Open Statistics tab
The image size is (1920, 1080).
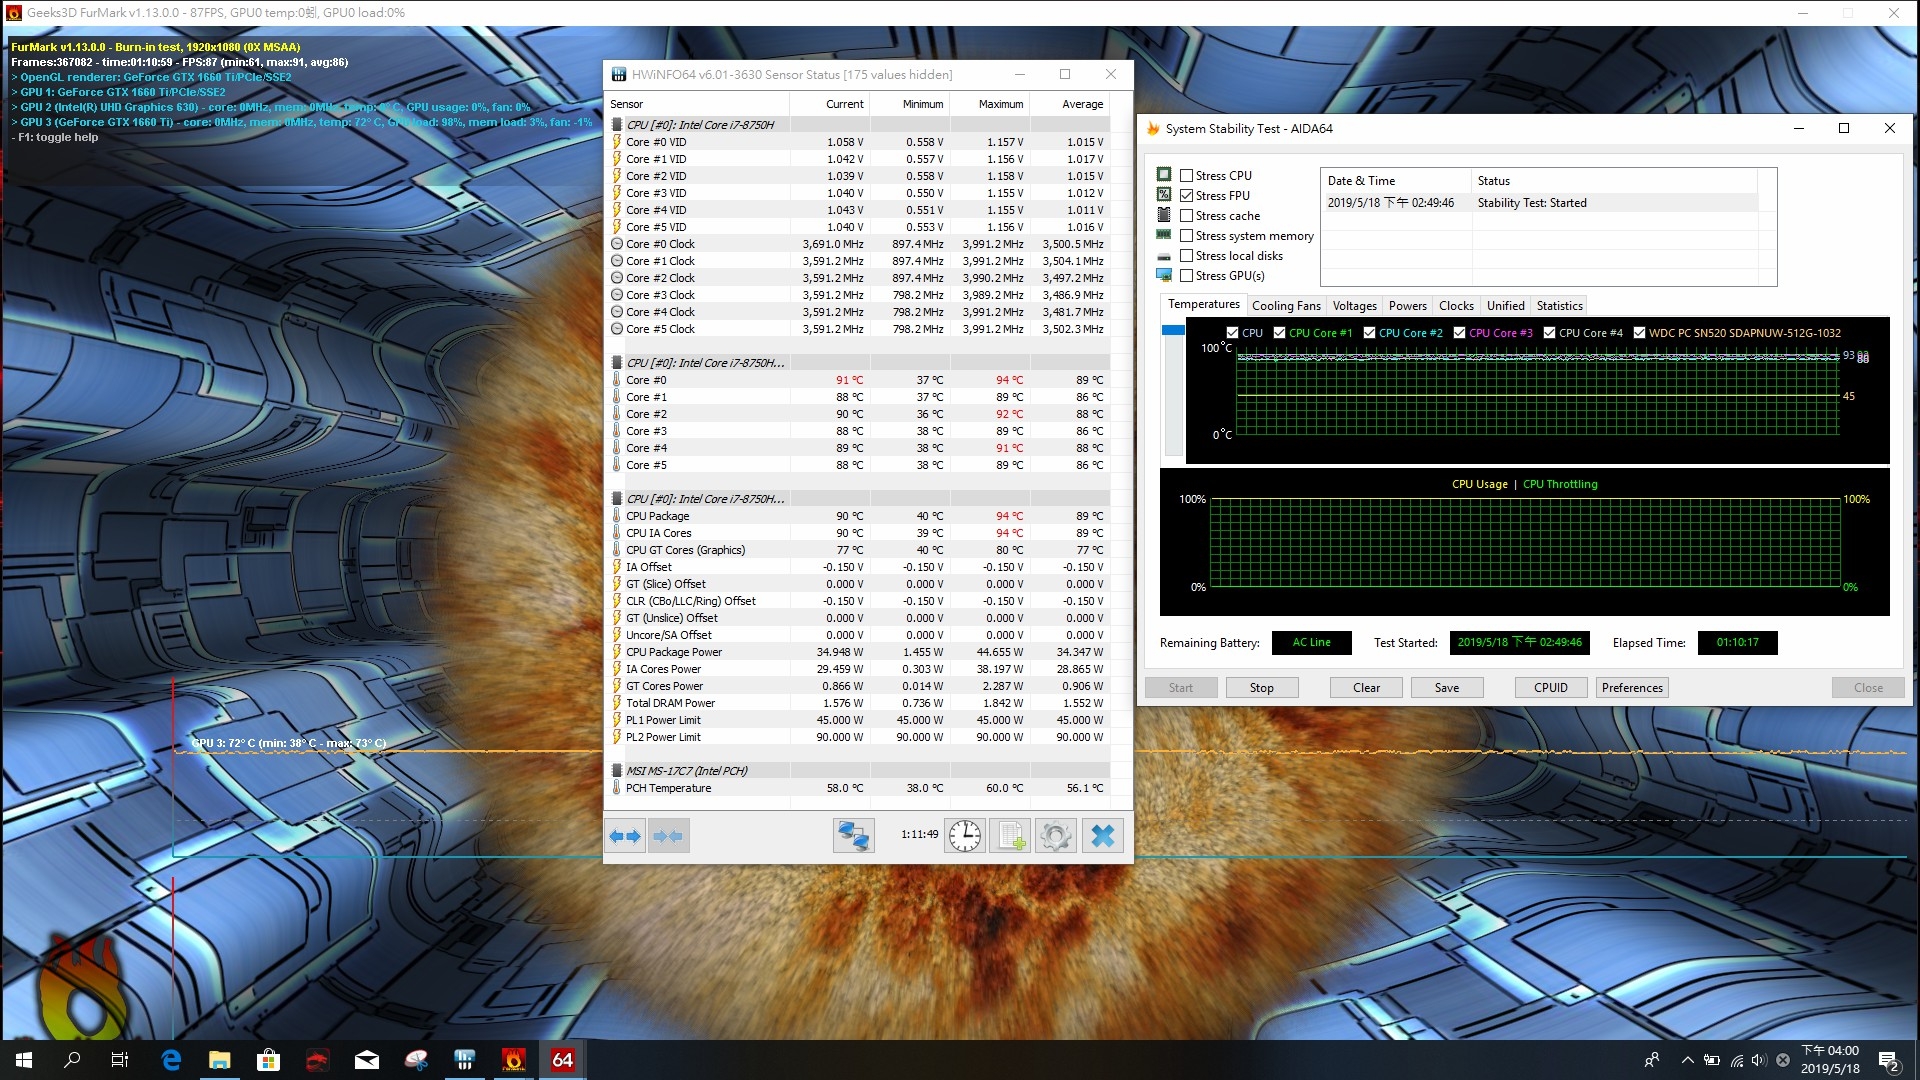1559,306
